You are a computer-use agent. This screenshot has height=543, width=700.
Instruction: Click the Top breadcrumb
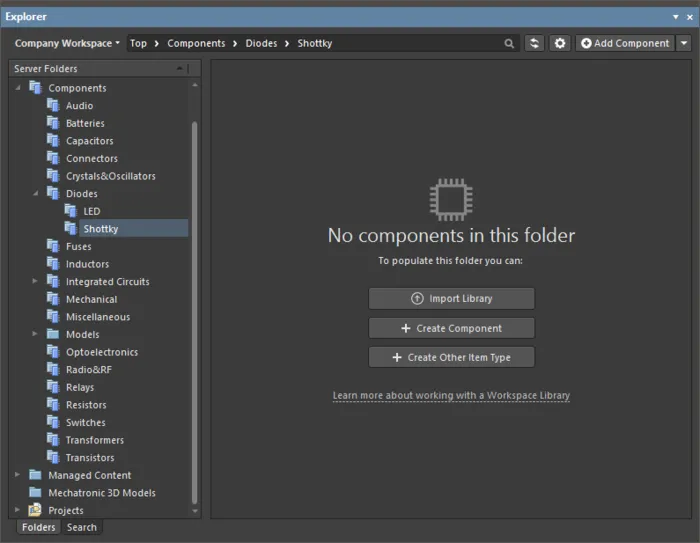click(138, 43)
